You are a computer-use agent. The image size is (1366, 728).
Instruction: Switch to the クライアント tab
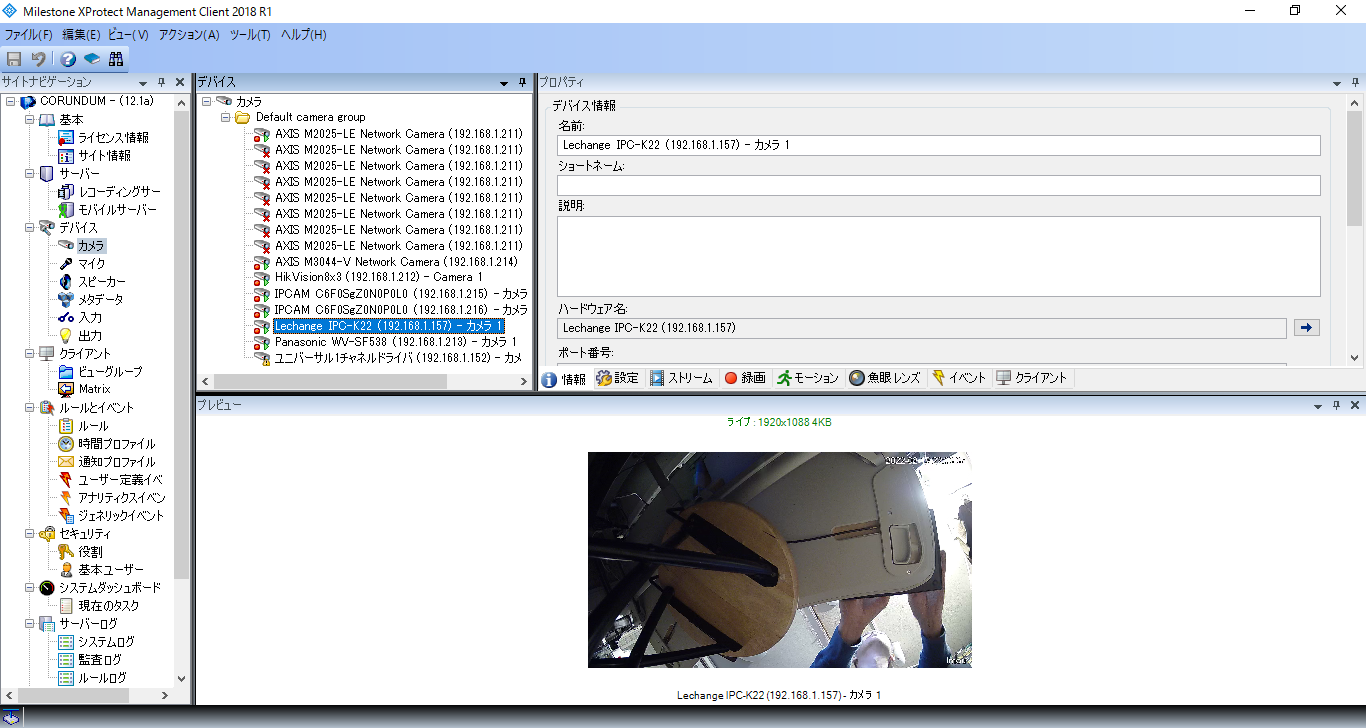(1033, 378)
